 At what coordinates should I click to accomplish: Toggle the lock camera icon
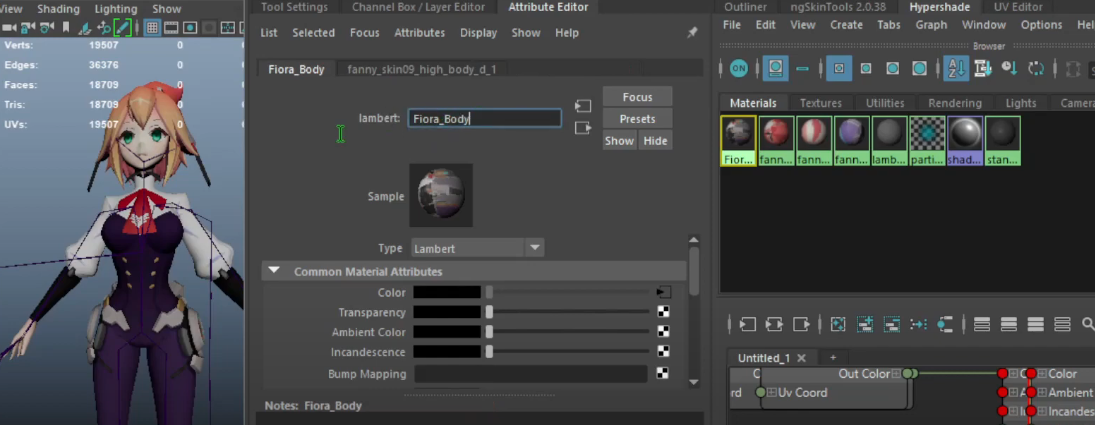(28, 28)
